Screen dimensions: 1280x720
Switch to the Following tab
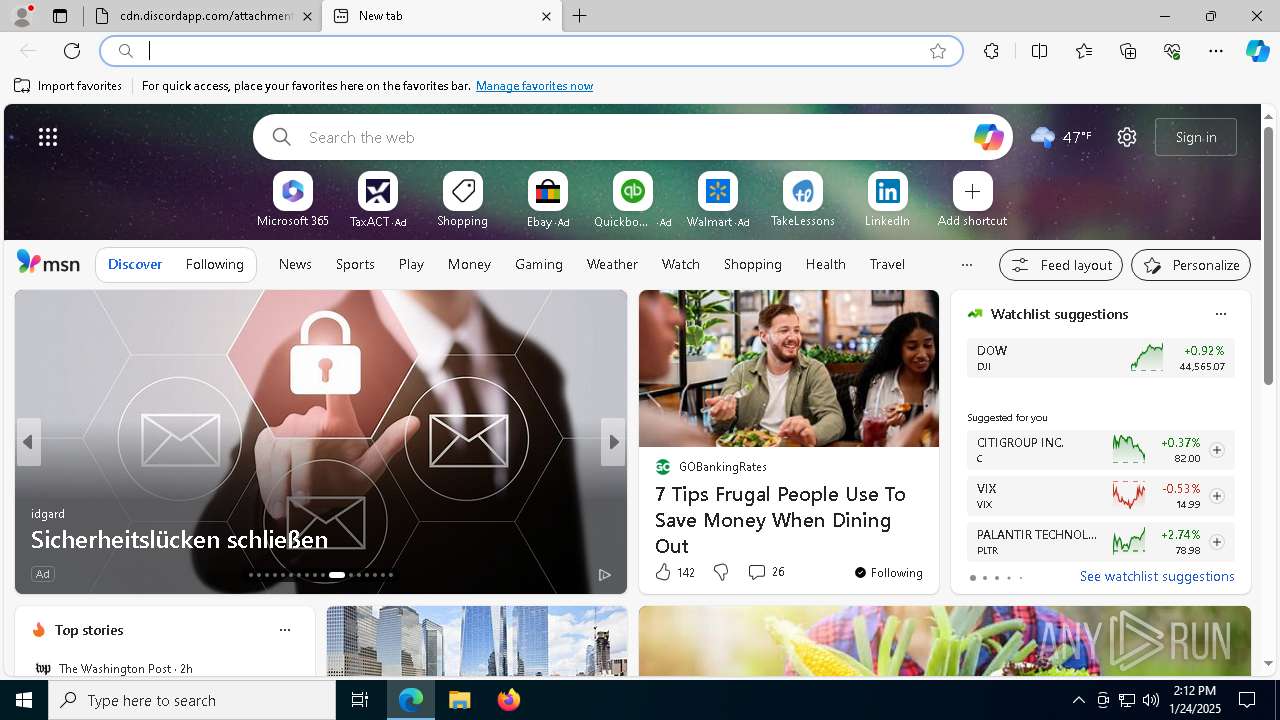[215, 264]
